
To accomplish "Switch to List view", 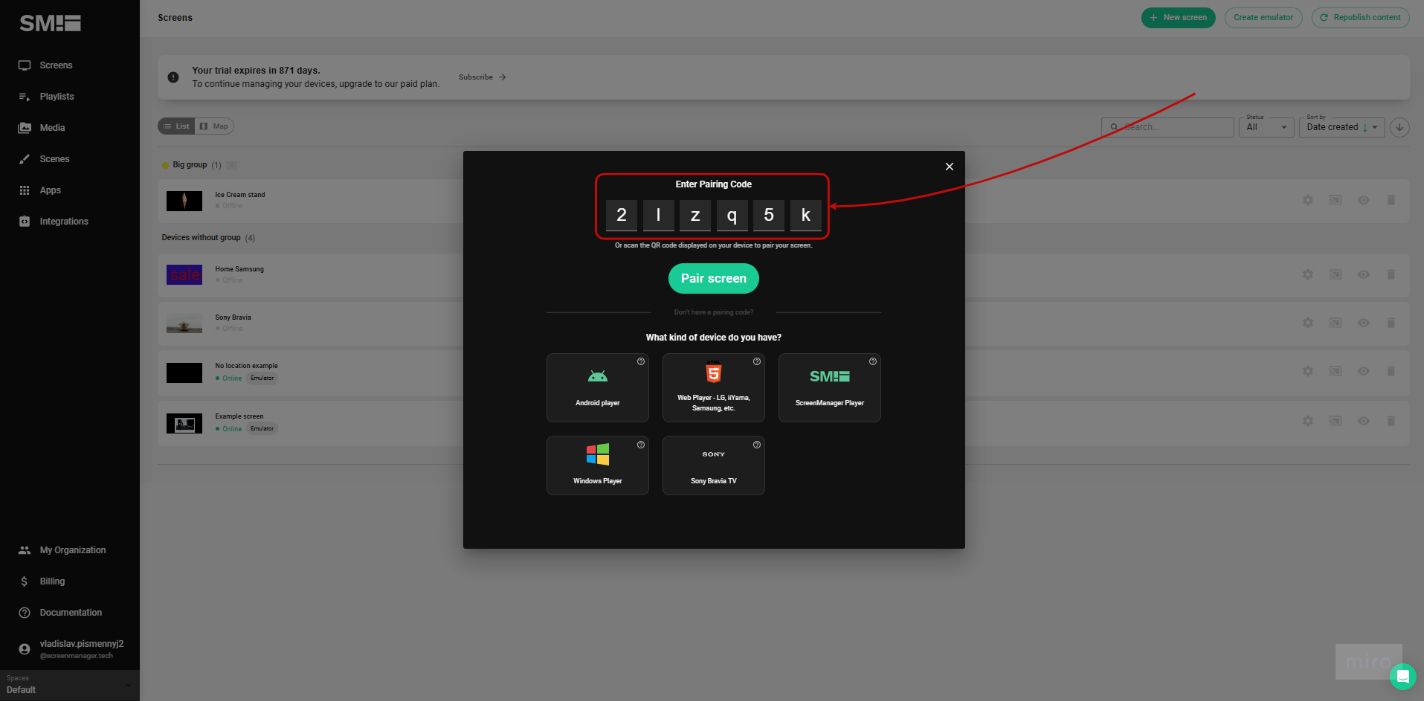I will click(176, 126).
